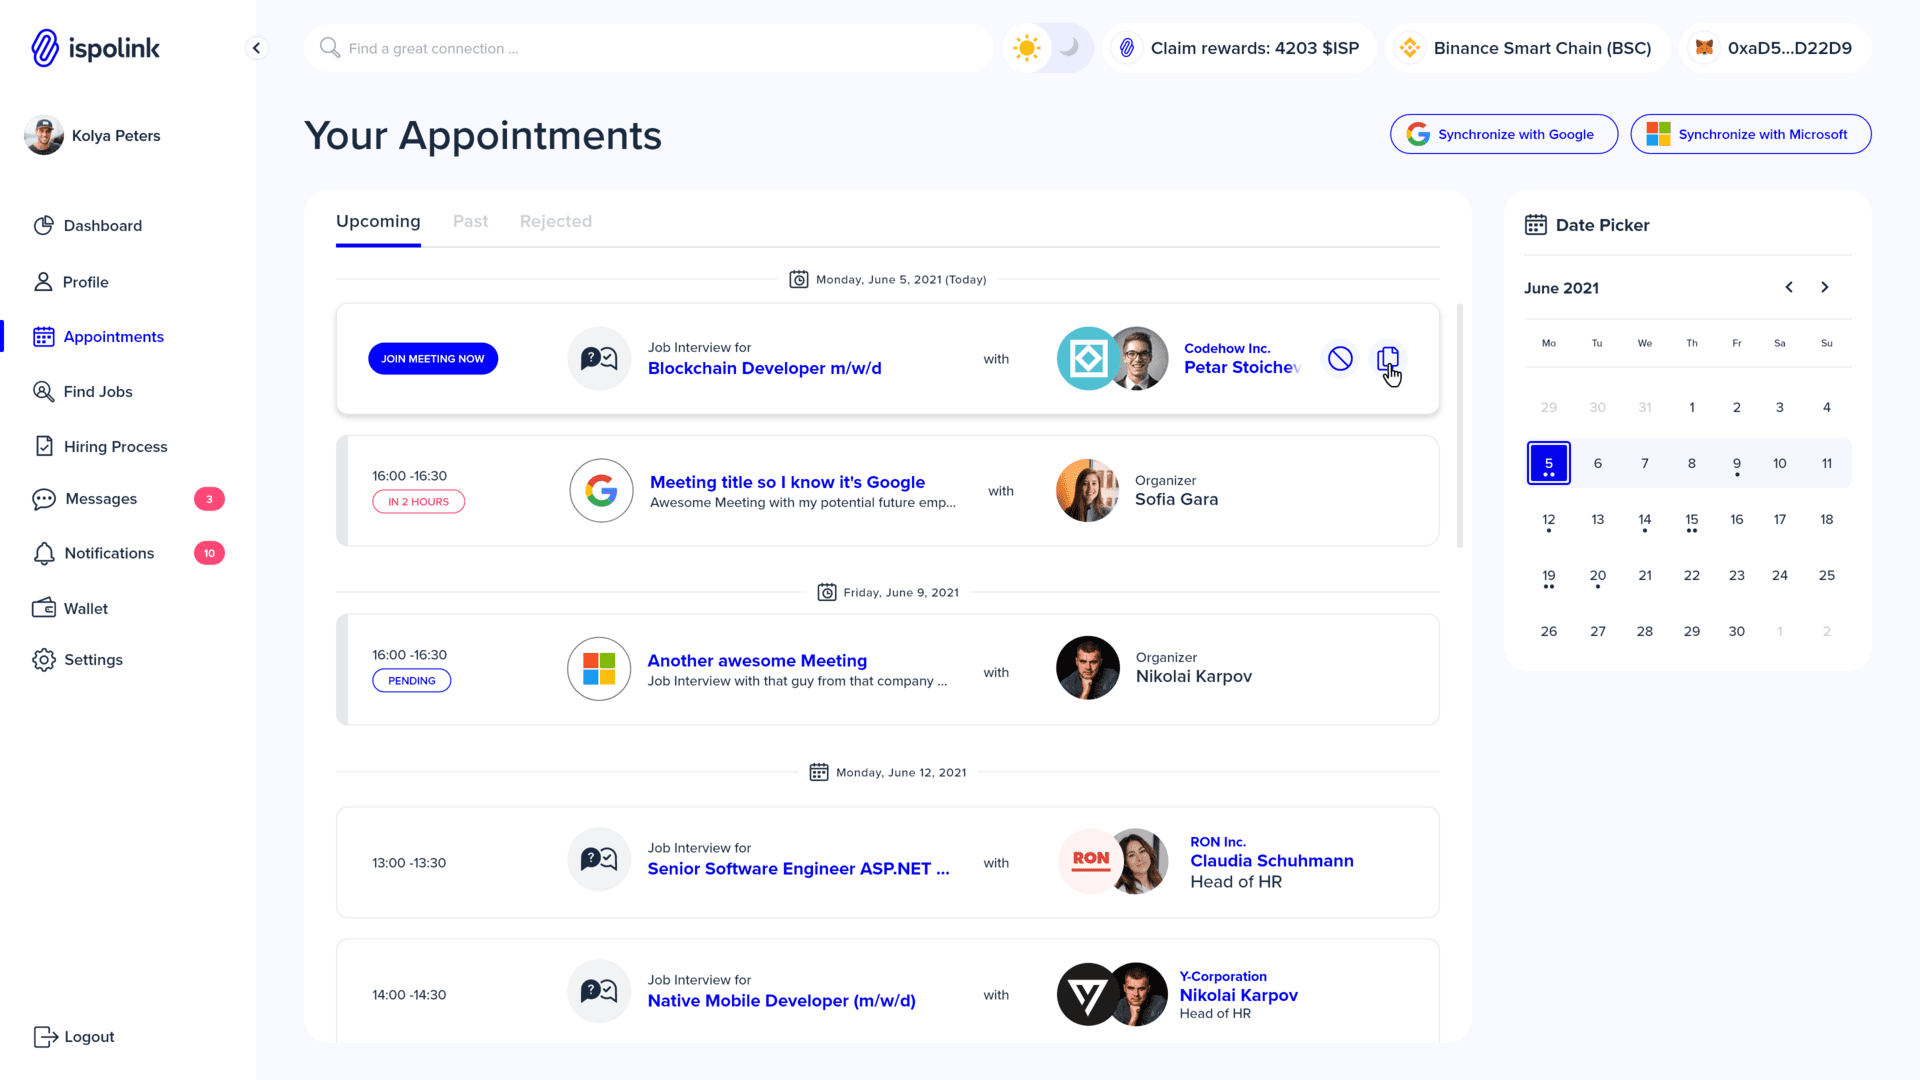Switch to the Past appointments tab
Image resolution: width=1920 pixels, height=1080 pixels.
click(470, 221)
